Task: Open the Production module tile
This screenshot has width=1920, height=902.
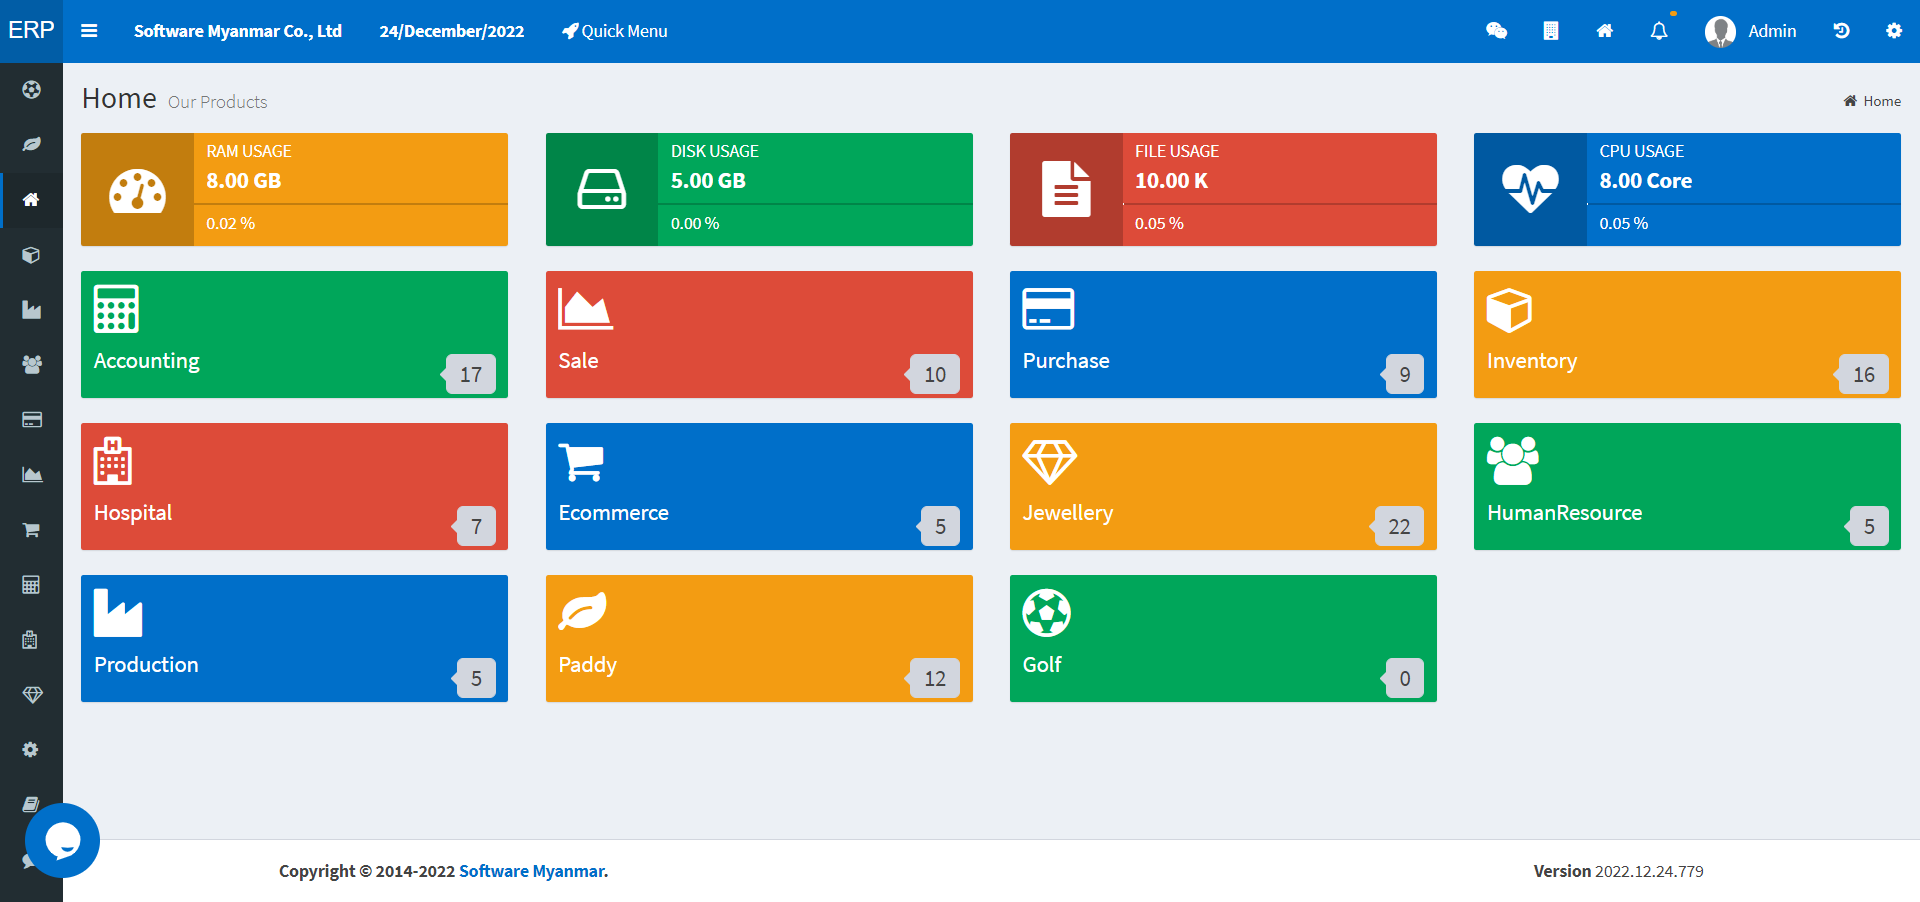Action: click(x=294, y=638)
